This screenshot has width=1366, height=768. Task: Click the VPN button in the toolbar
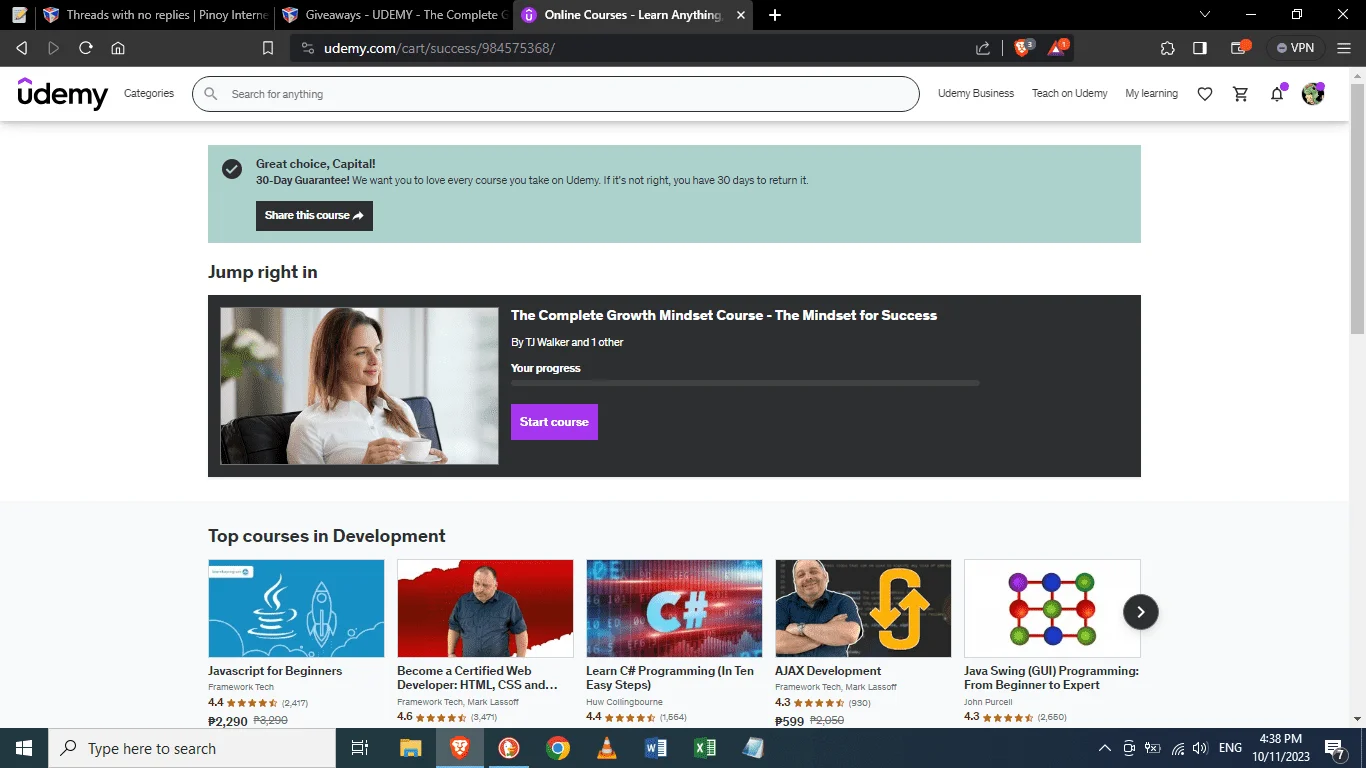pyautogui.click(x=1296, y=48)
